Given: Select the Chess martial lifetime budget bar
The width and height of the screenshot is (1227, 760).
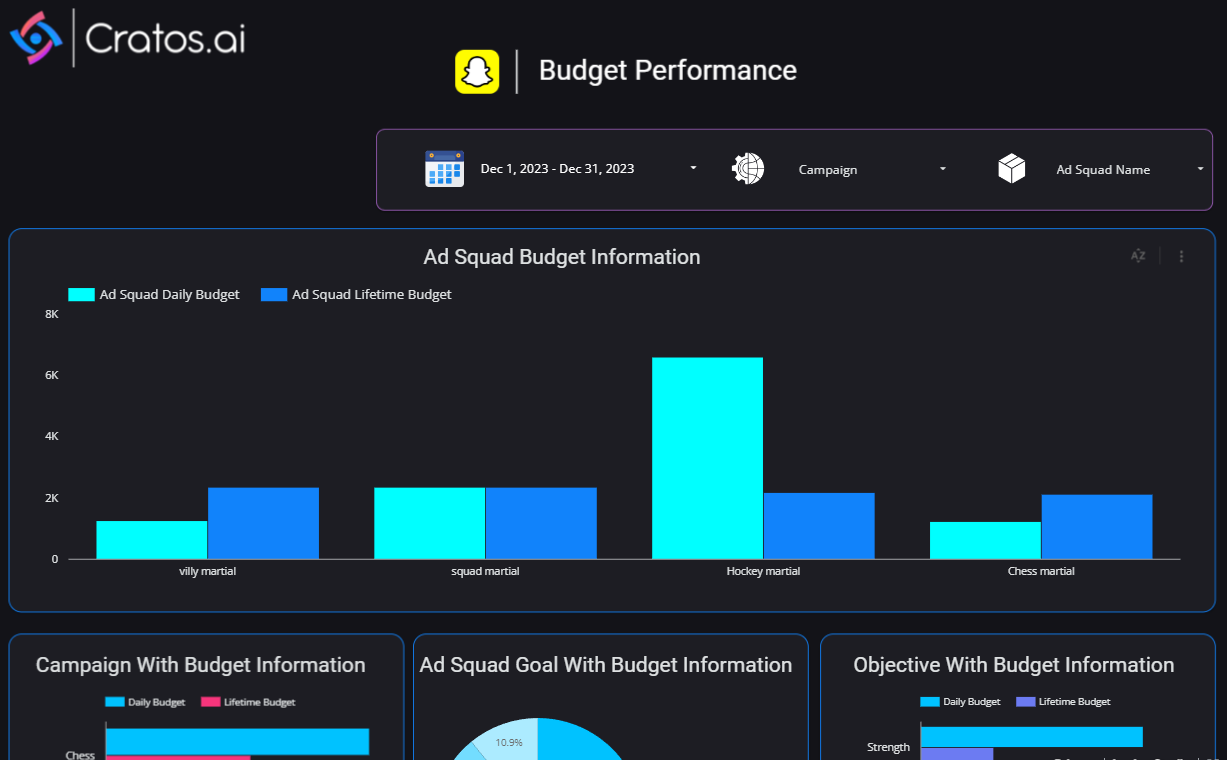Looking at the screenshot, I should (1097, 527).
